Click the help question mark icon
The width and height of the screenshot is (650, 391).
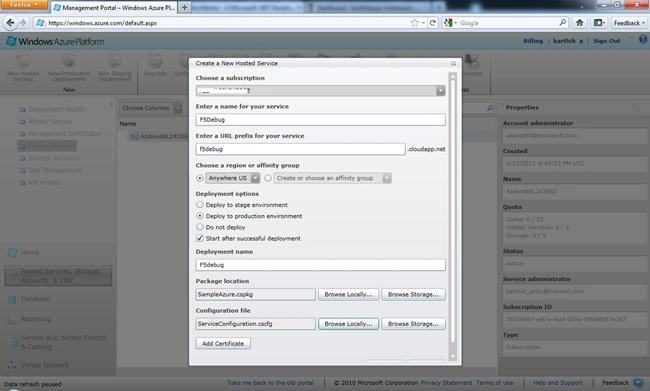[643, 39]
